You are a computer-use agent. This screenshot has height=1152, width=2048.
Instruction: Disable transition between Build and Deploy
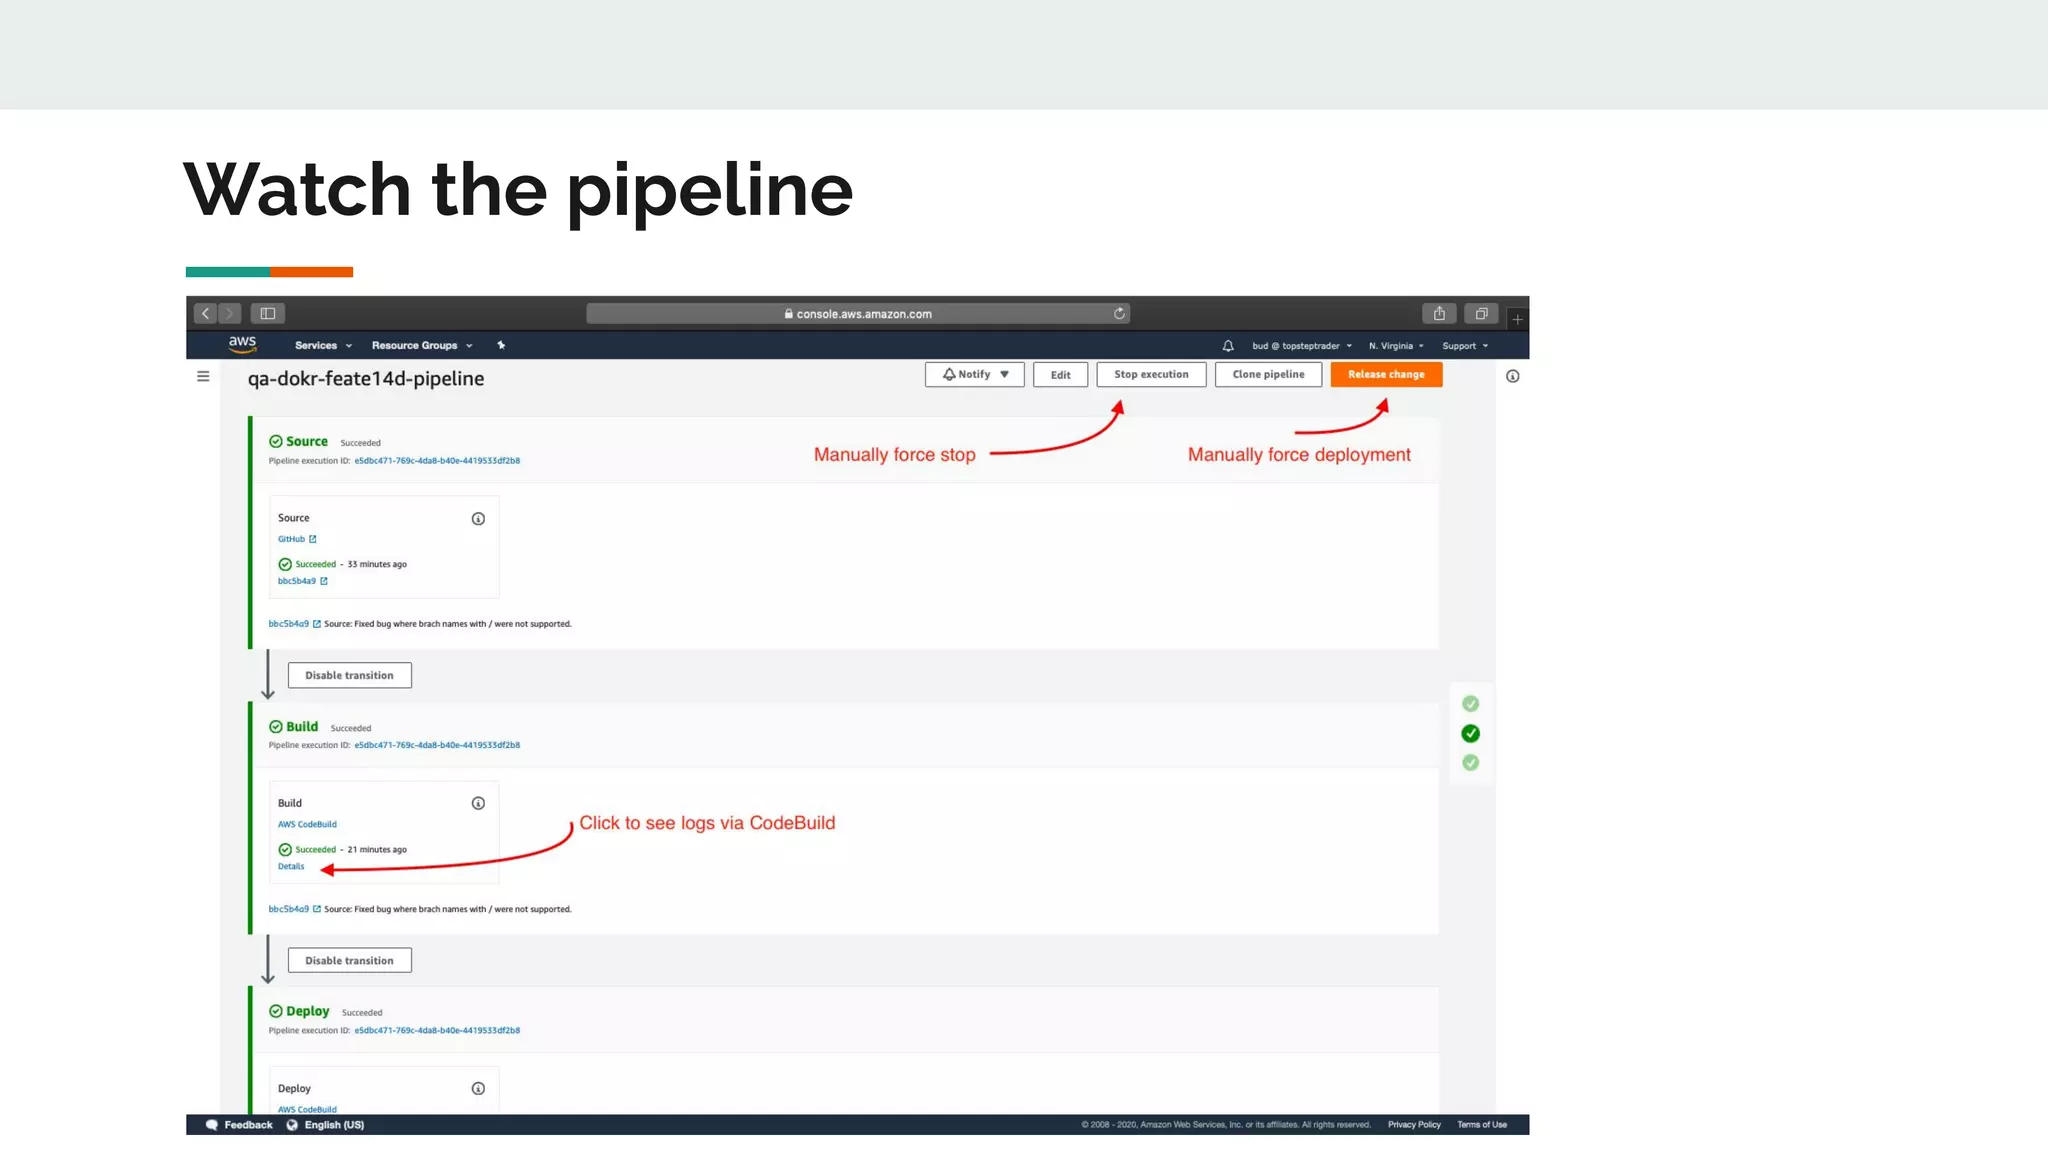pos(350,960)
